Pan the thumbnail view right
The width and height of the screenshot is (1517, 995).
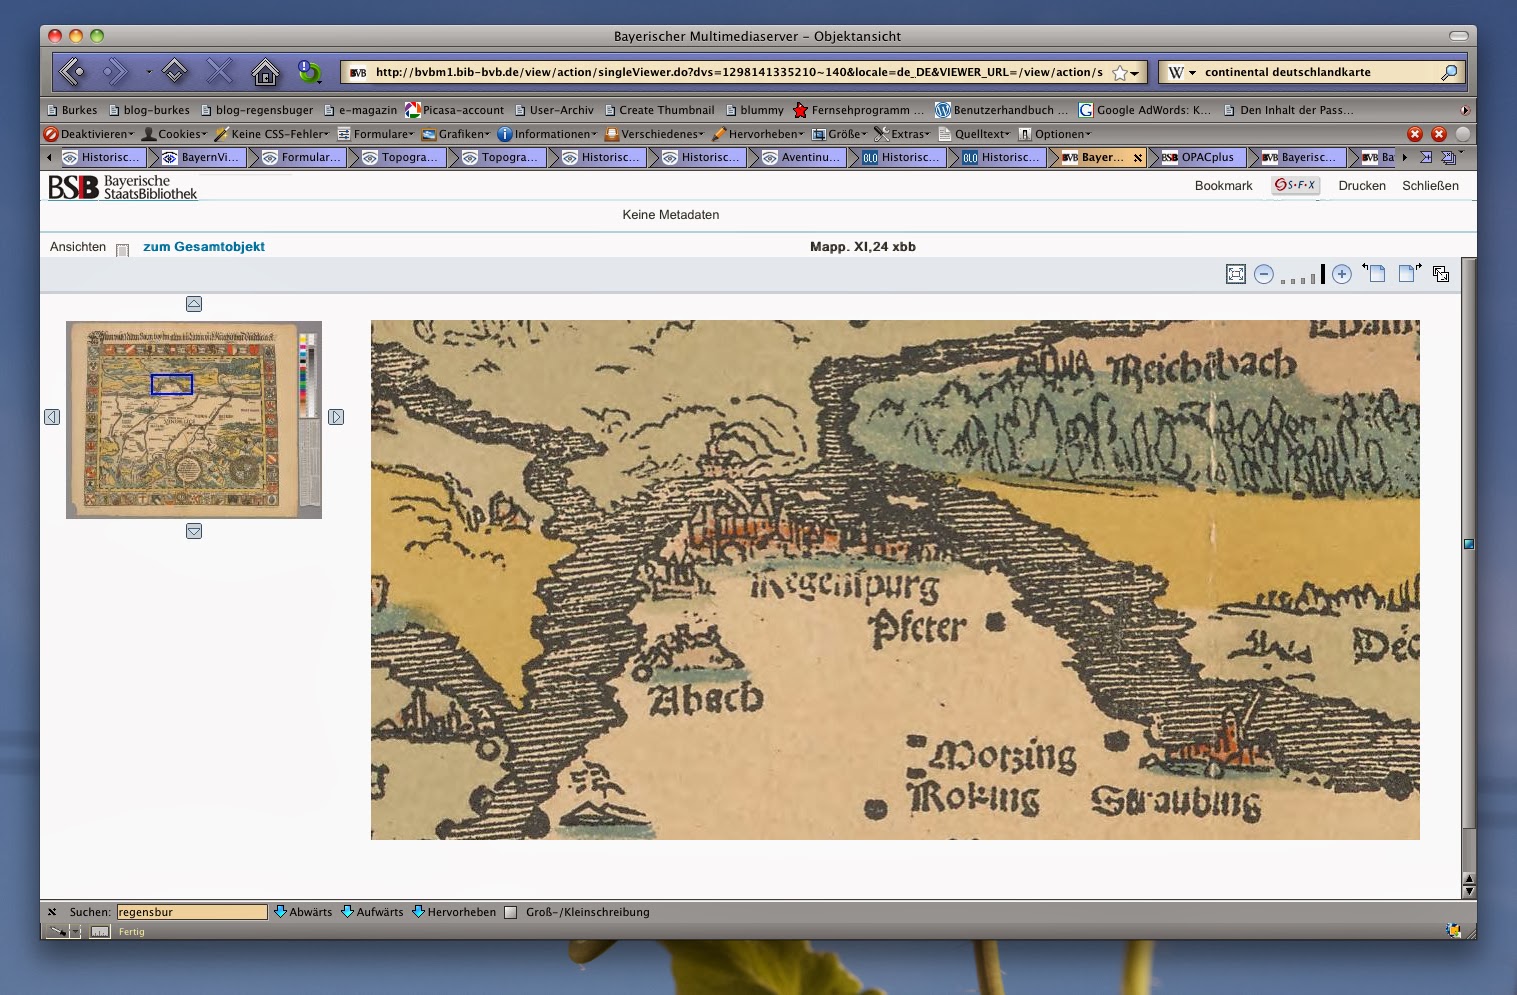pos(336,417)
